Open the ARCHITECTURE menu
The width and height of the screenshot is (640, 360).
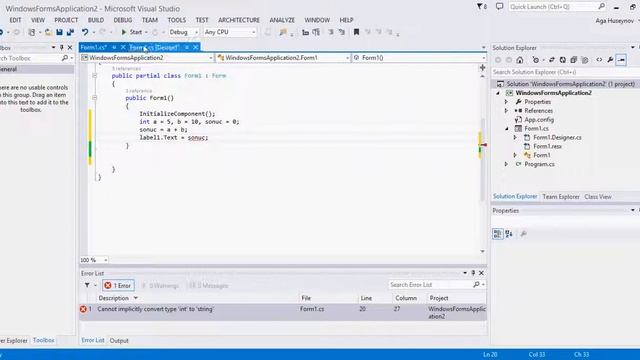[239, 20]
